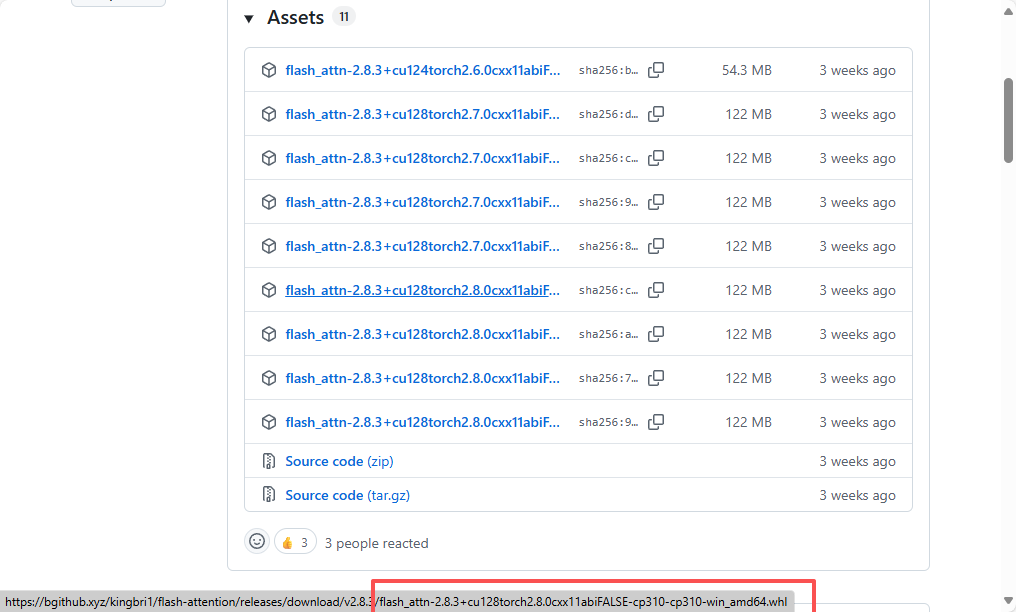1016x612 pixels.
Task: Copy sha256 checksum of the last wheel asset
Action: (x=656, y=422)
